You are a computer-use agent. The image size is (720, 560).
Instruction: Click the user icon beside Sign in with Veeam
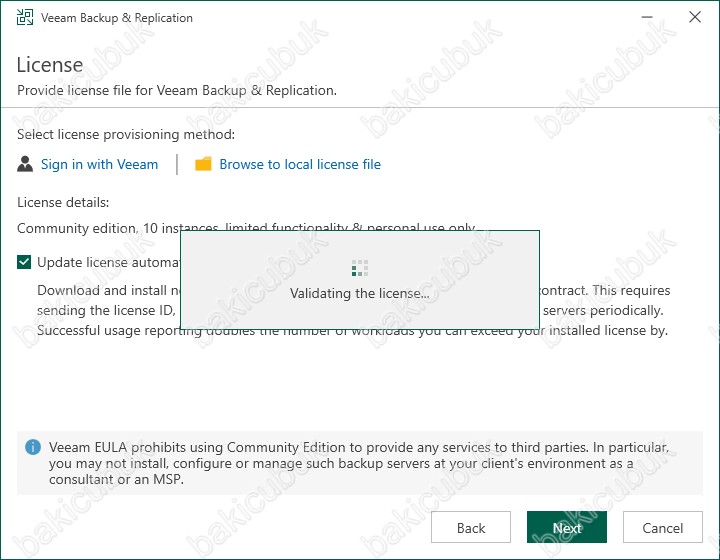click(25, 164)
